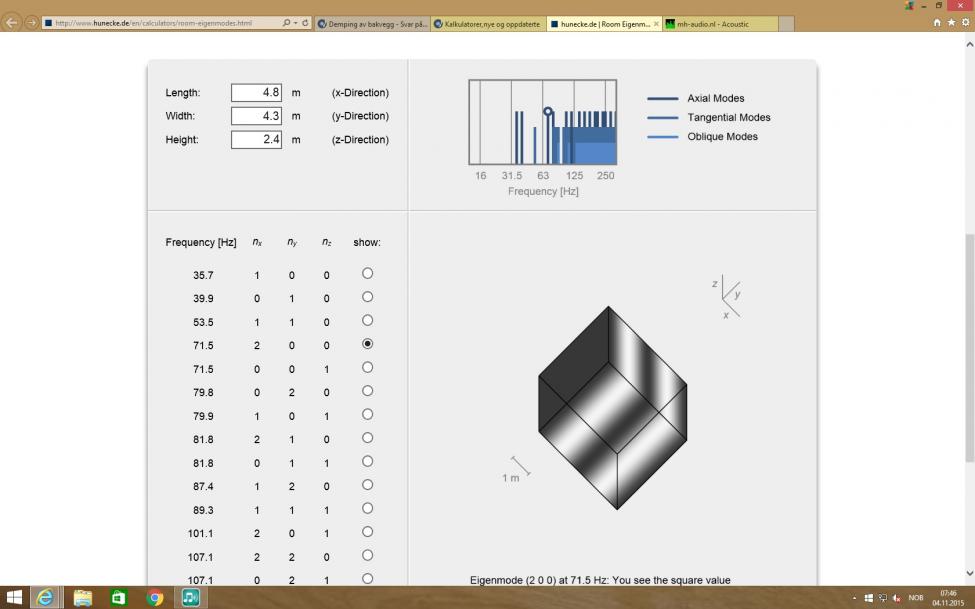Image resolution: width=975 pixels, height=609 pixels.
Task: Open the Windows Store taskbar icon
Action: click(118, 597)
